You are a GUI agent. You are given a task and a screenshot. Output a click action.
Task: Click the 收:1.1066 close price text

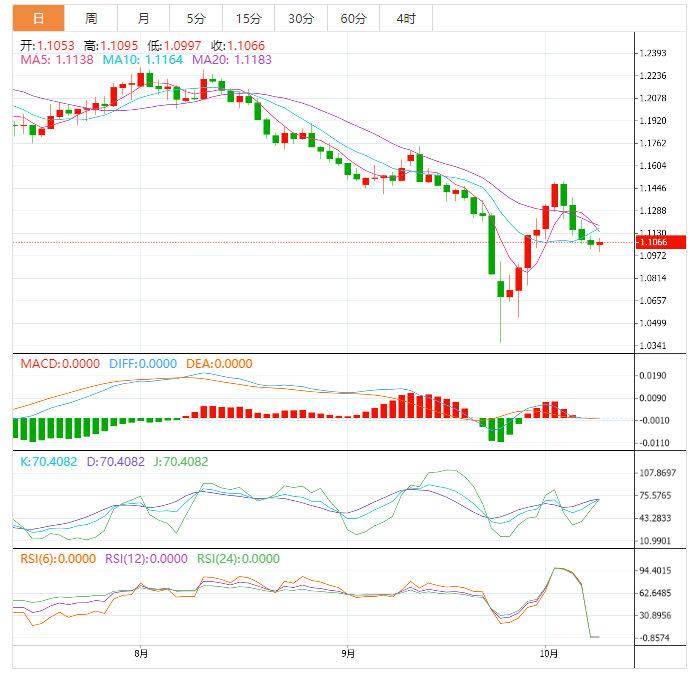point(238,45)
